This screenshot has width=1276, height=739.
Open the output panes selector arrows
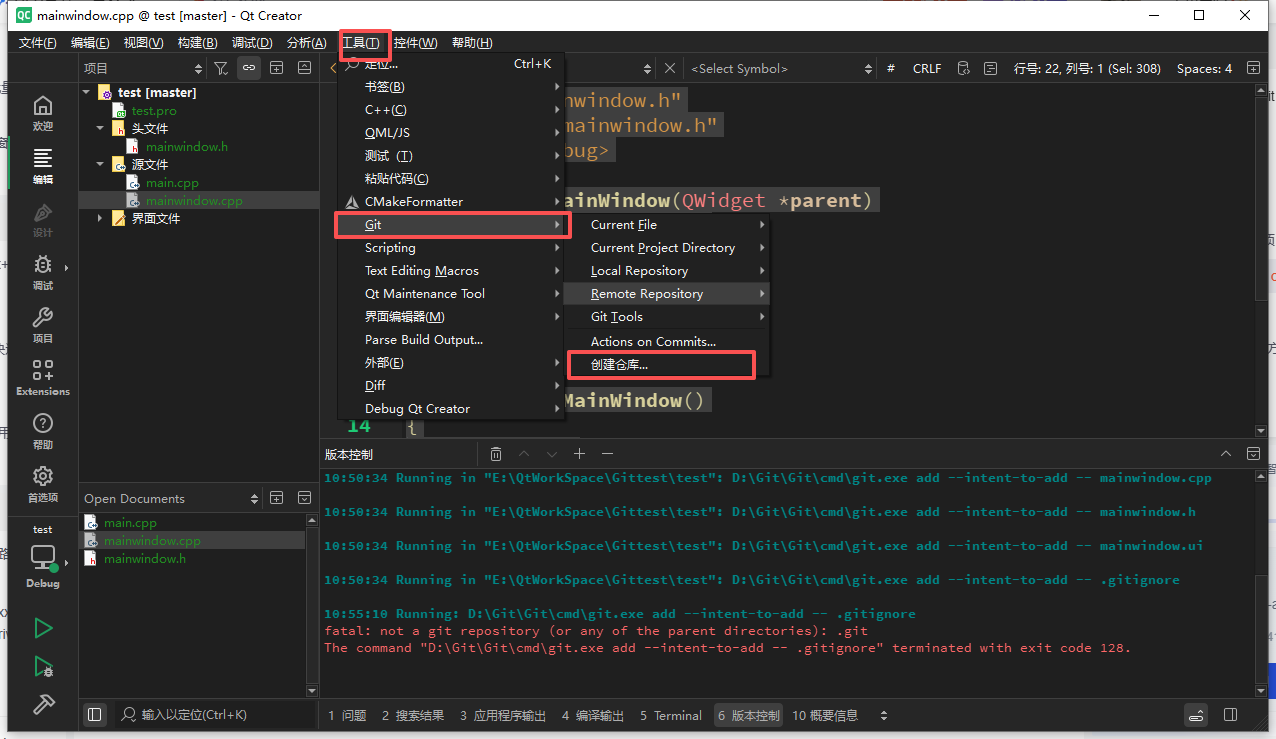coord(883,715)
